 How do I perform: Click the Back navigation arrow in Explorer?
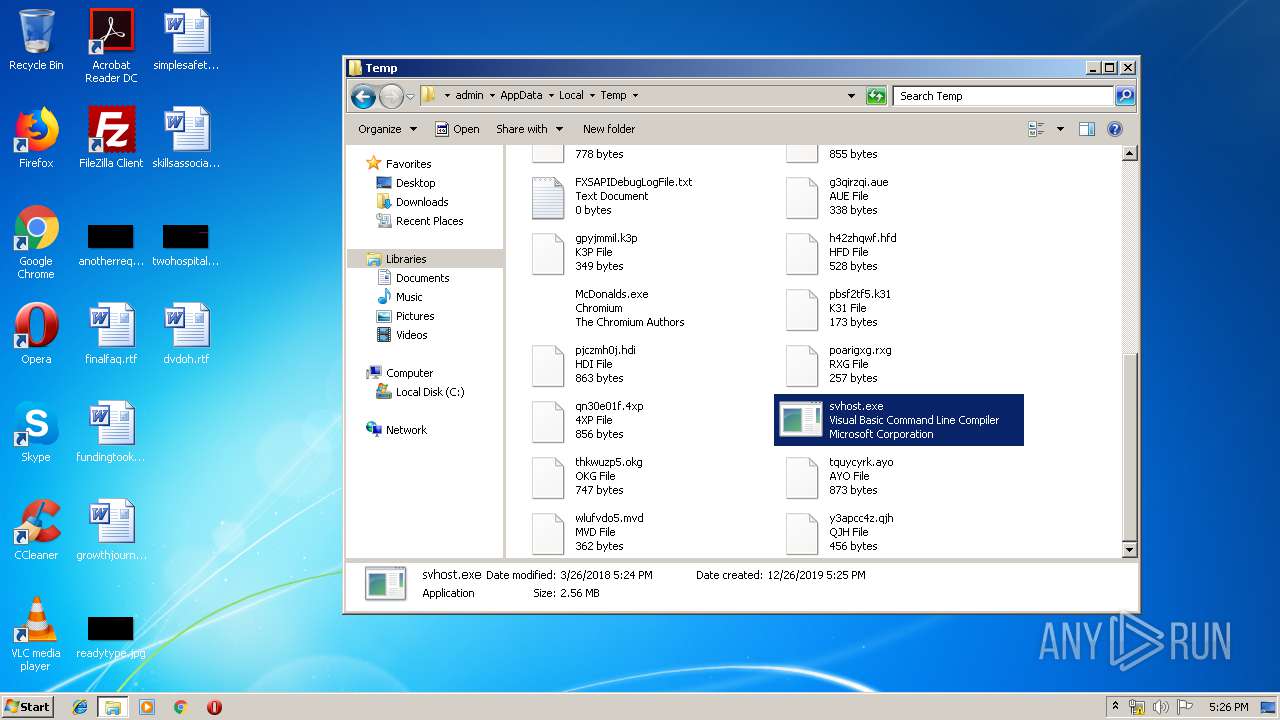pyautogui.click(x=363, y=96)
